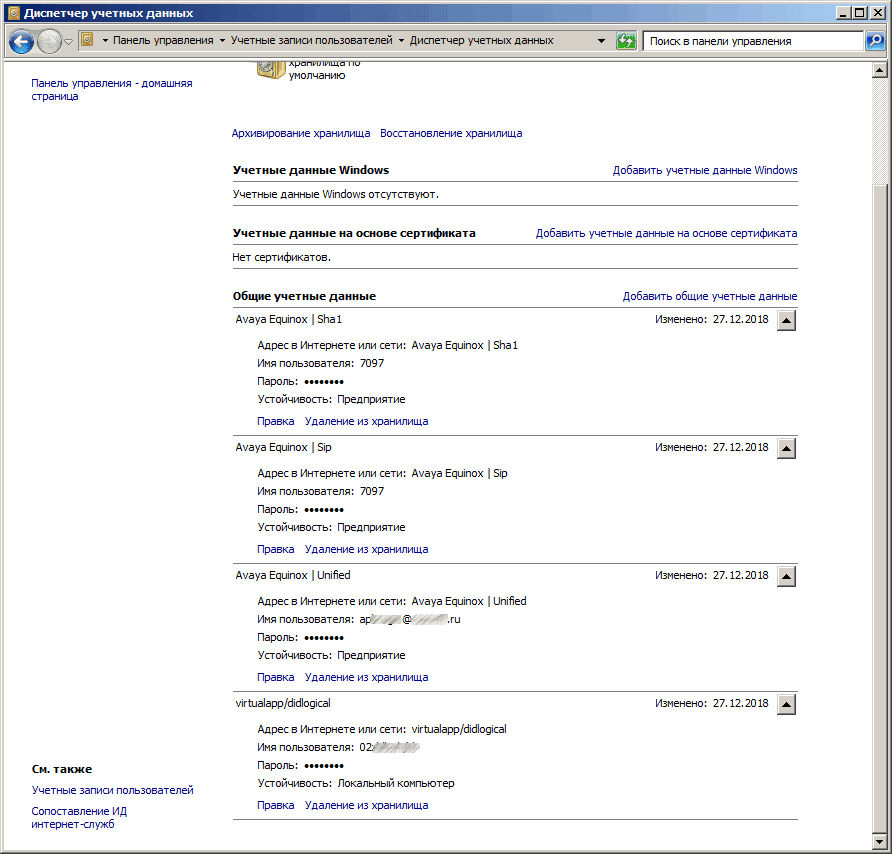Viewport: 892px width, 854px height.
Task: Click 'Имя пользователя: 7097' under Sha1
Action: pos(321,364)
